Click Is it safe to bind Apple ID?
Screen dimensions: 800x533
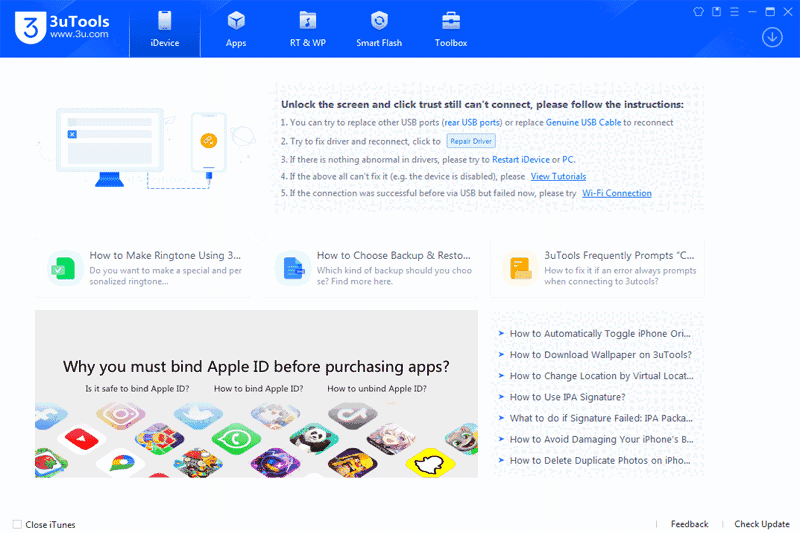tap(137, 389)
